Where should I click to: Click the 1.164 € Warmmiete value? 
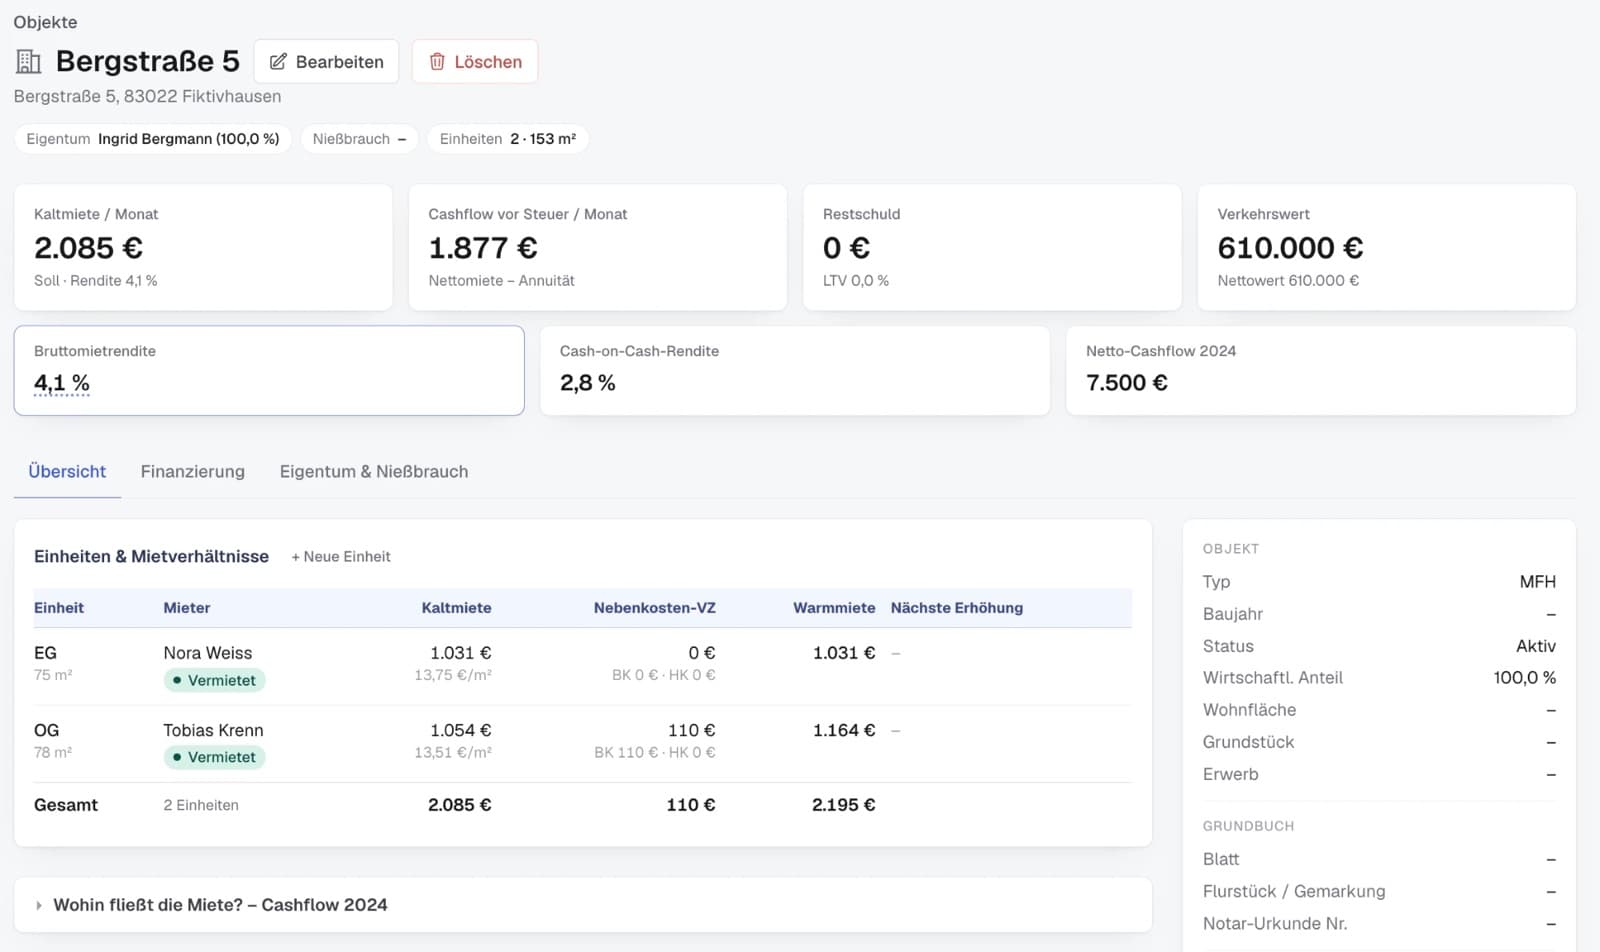[844, 730]
